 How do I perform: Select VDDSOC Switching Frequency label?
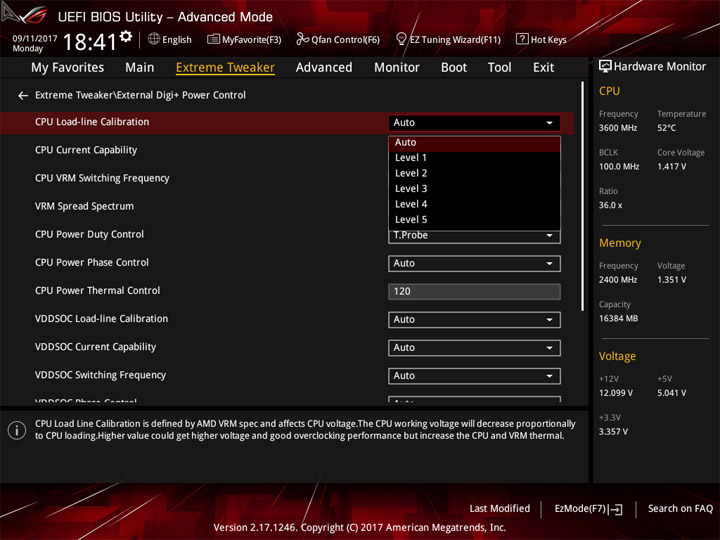point(100,375)
